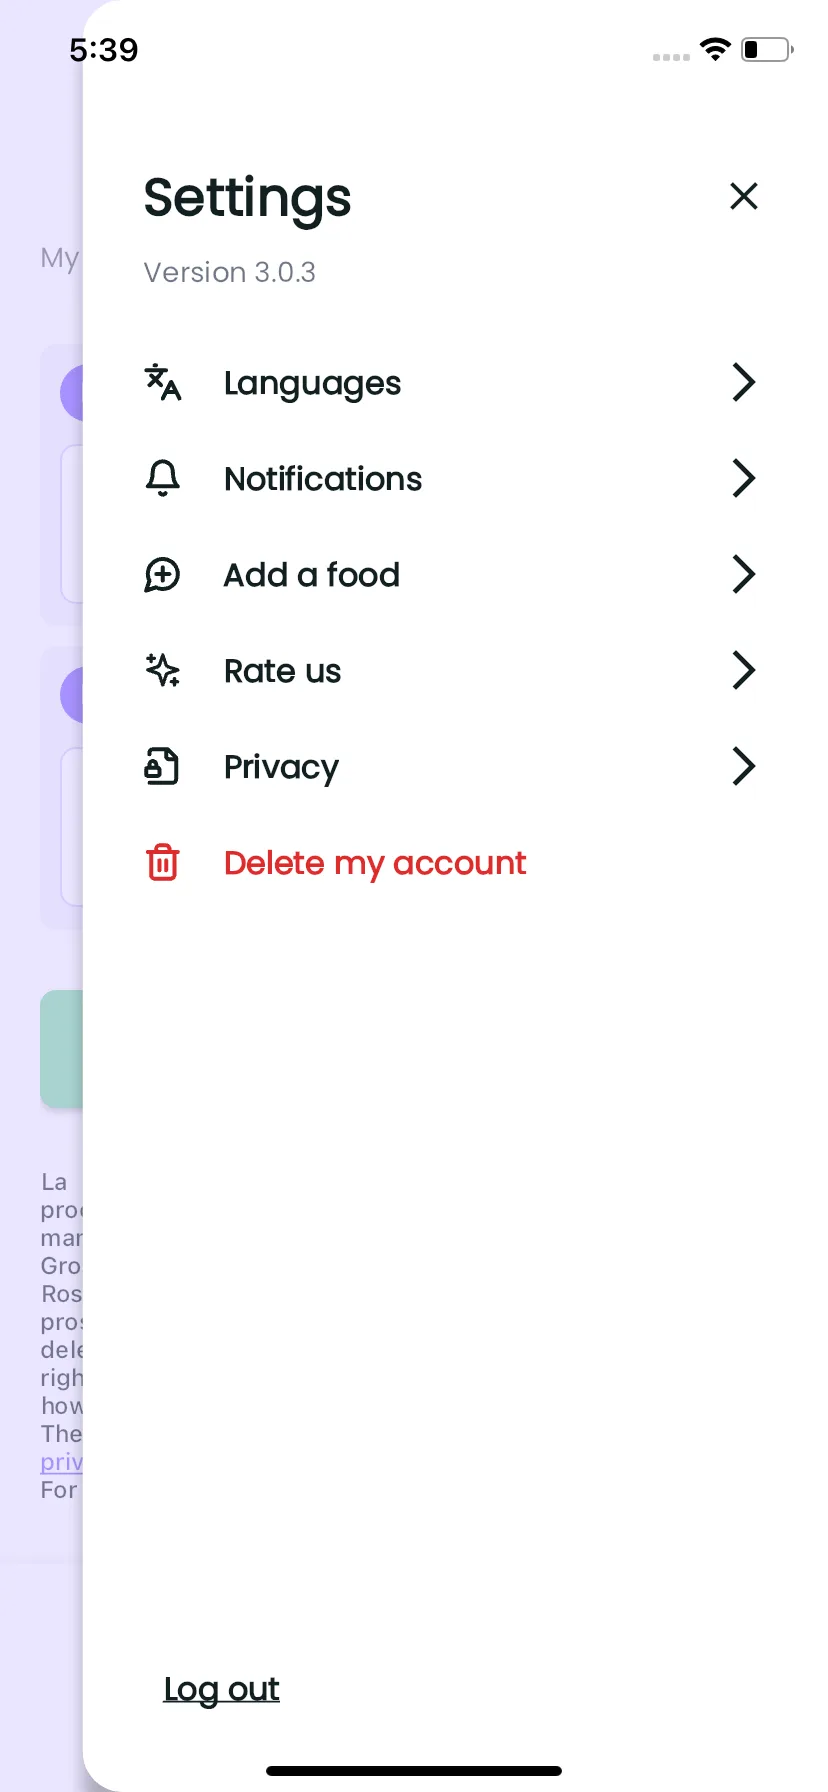This screenshot has width=828, height=1792.
Task: Open Rate us via its chevron arrow
Action: coord(743,670)
